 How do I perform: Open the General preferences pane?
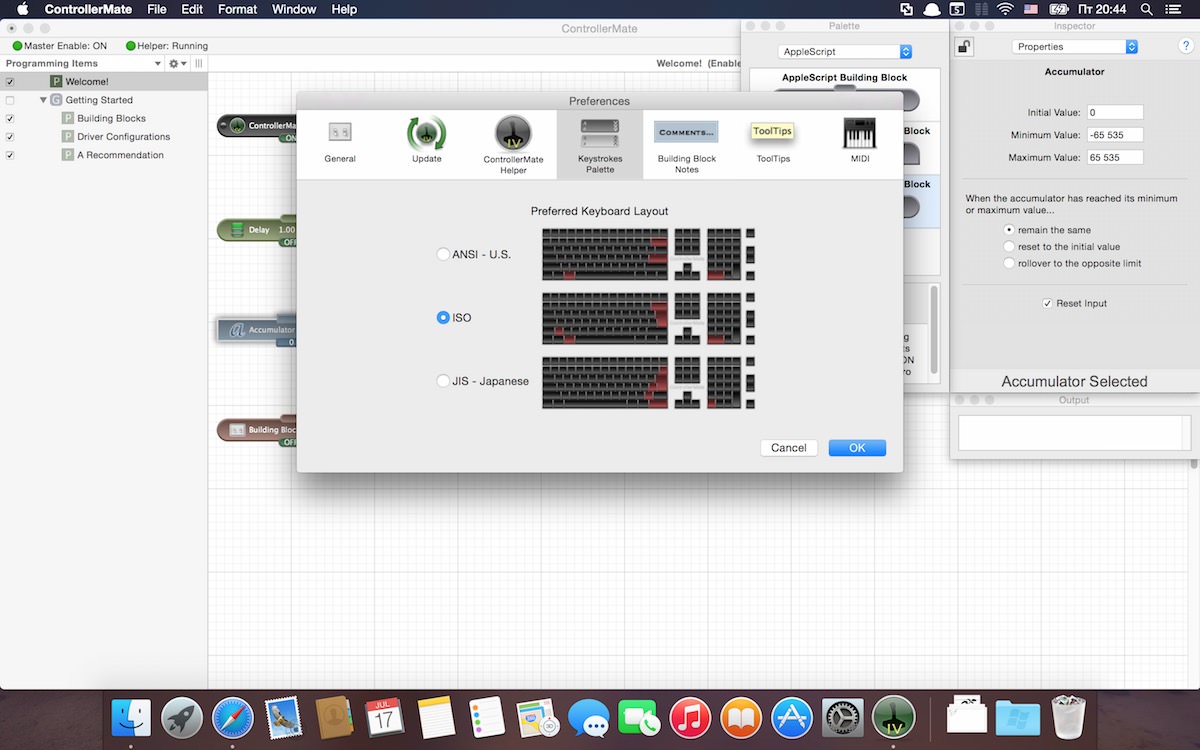(340, 140)
